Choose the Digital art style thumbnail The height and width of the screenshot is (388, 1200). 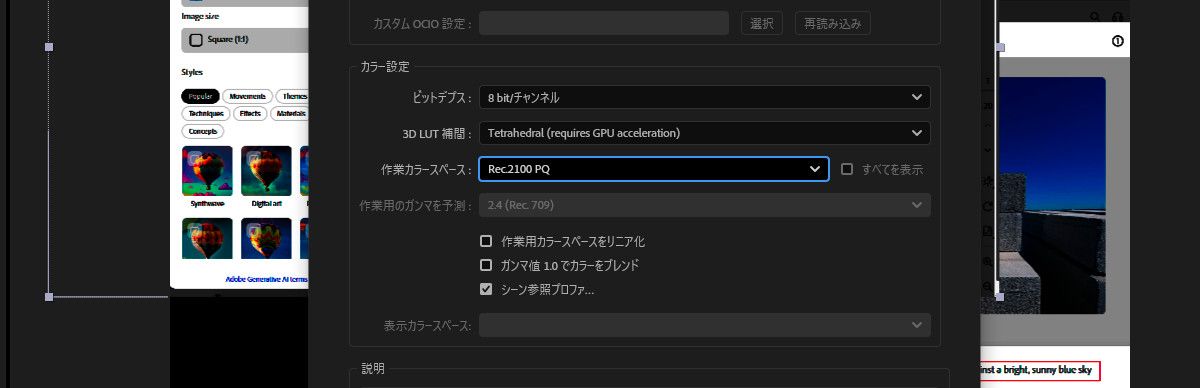266,171
